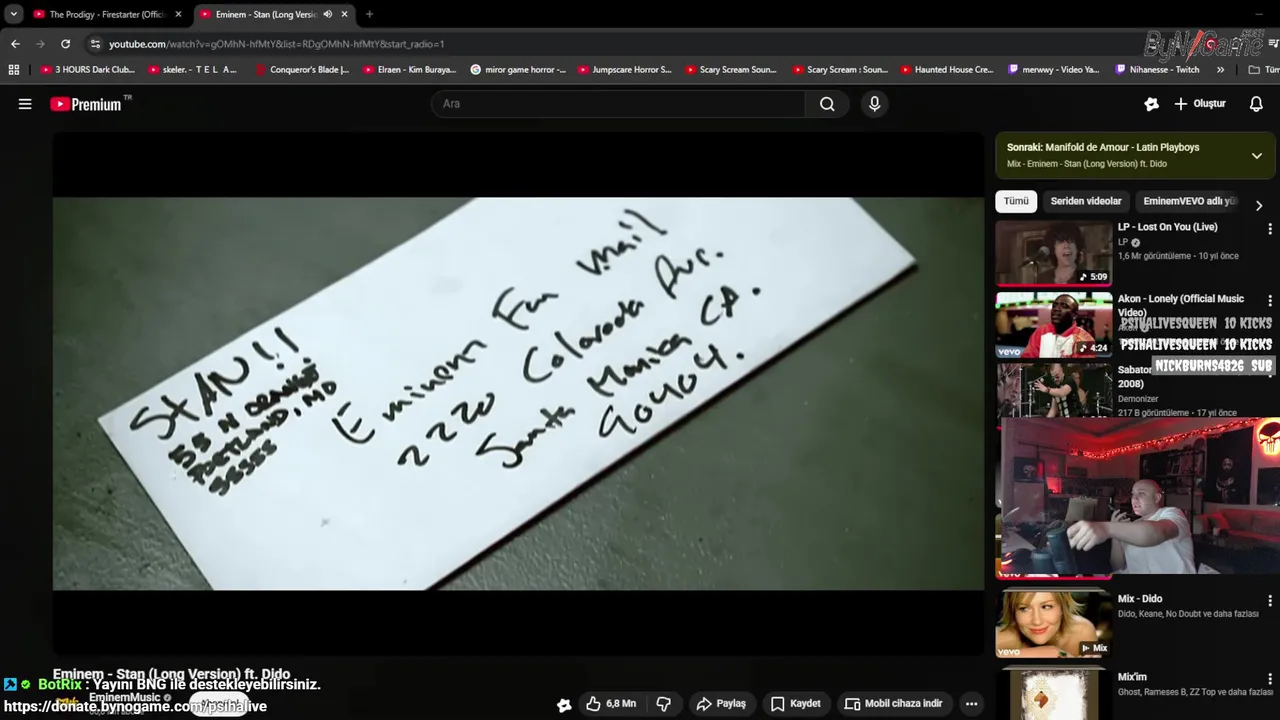Open Akon - Lonely video thumbnail

tap(1054, 324)
